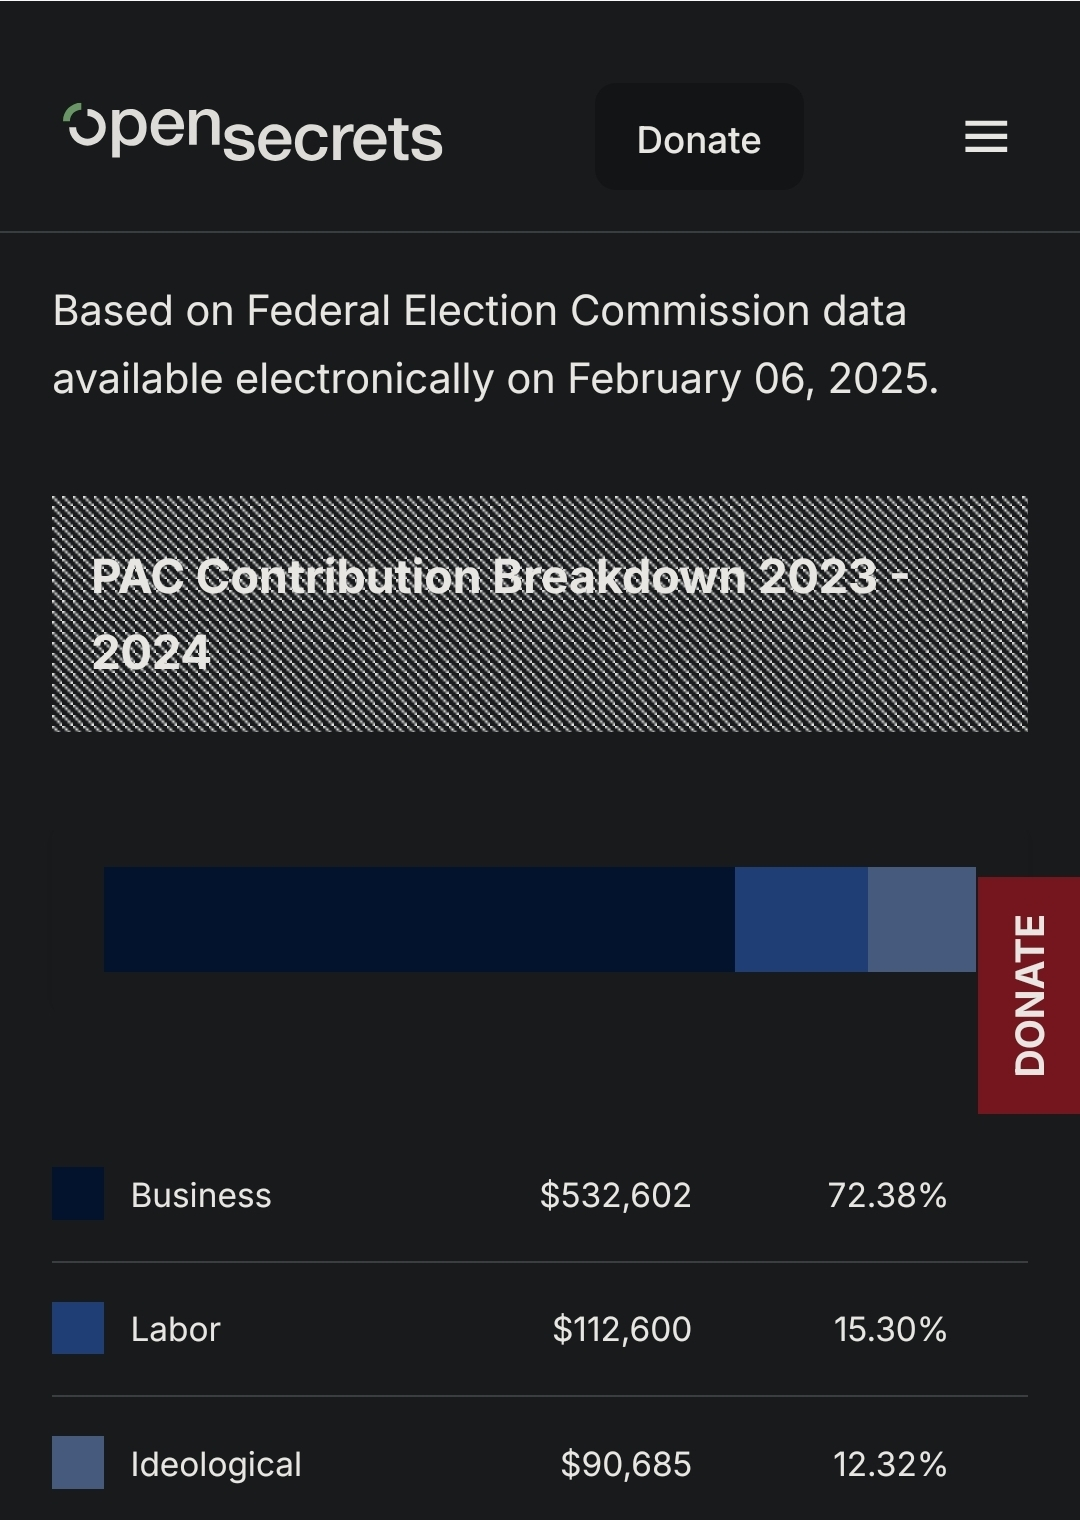Select the Labor segment of the bar chart
The height and width of the screenshot is (1520, 1080).
[x=801, y=919]
